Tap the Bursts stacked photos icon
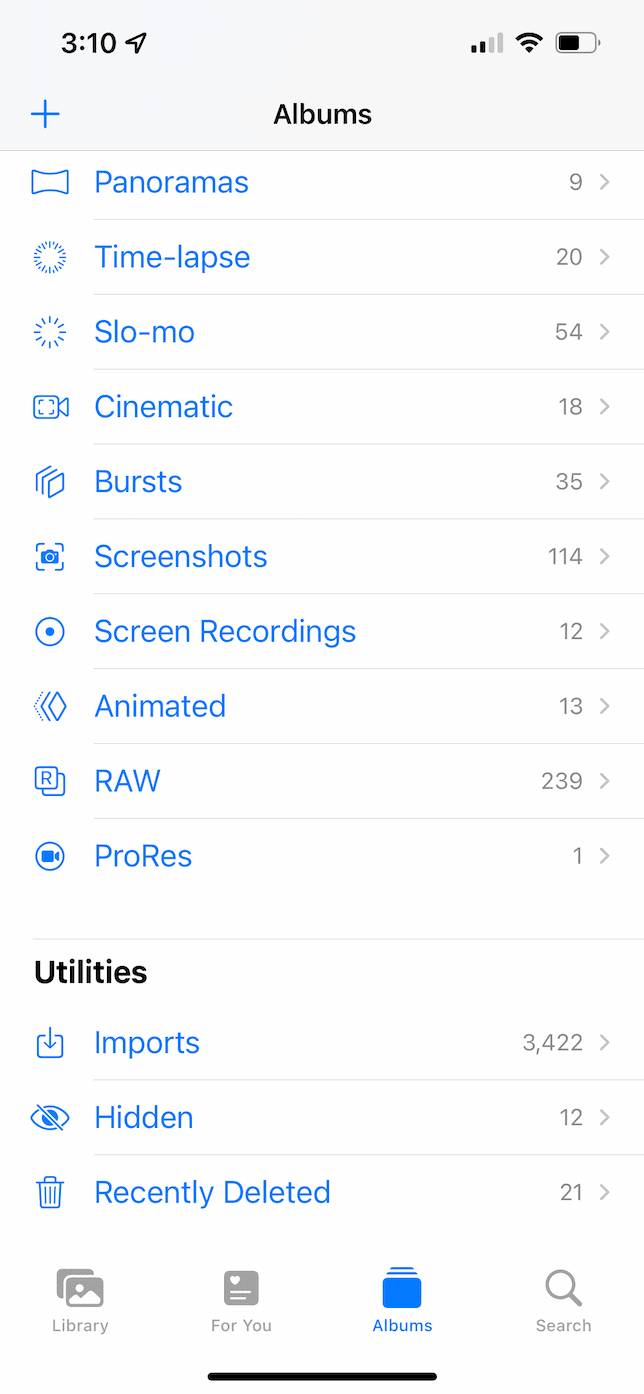The width and height of the screenshot is (644, 1394). tap(49, 482)
